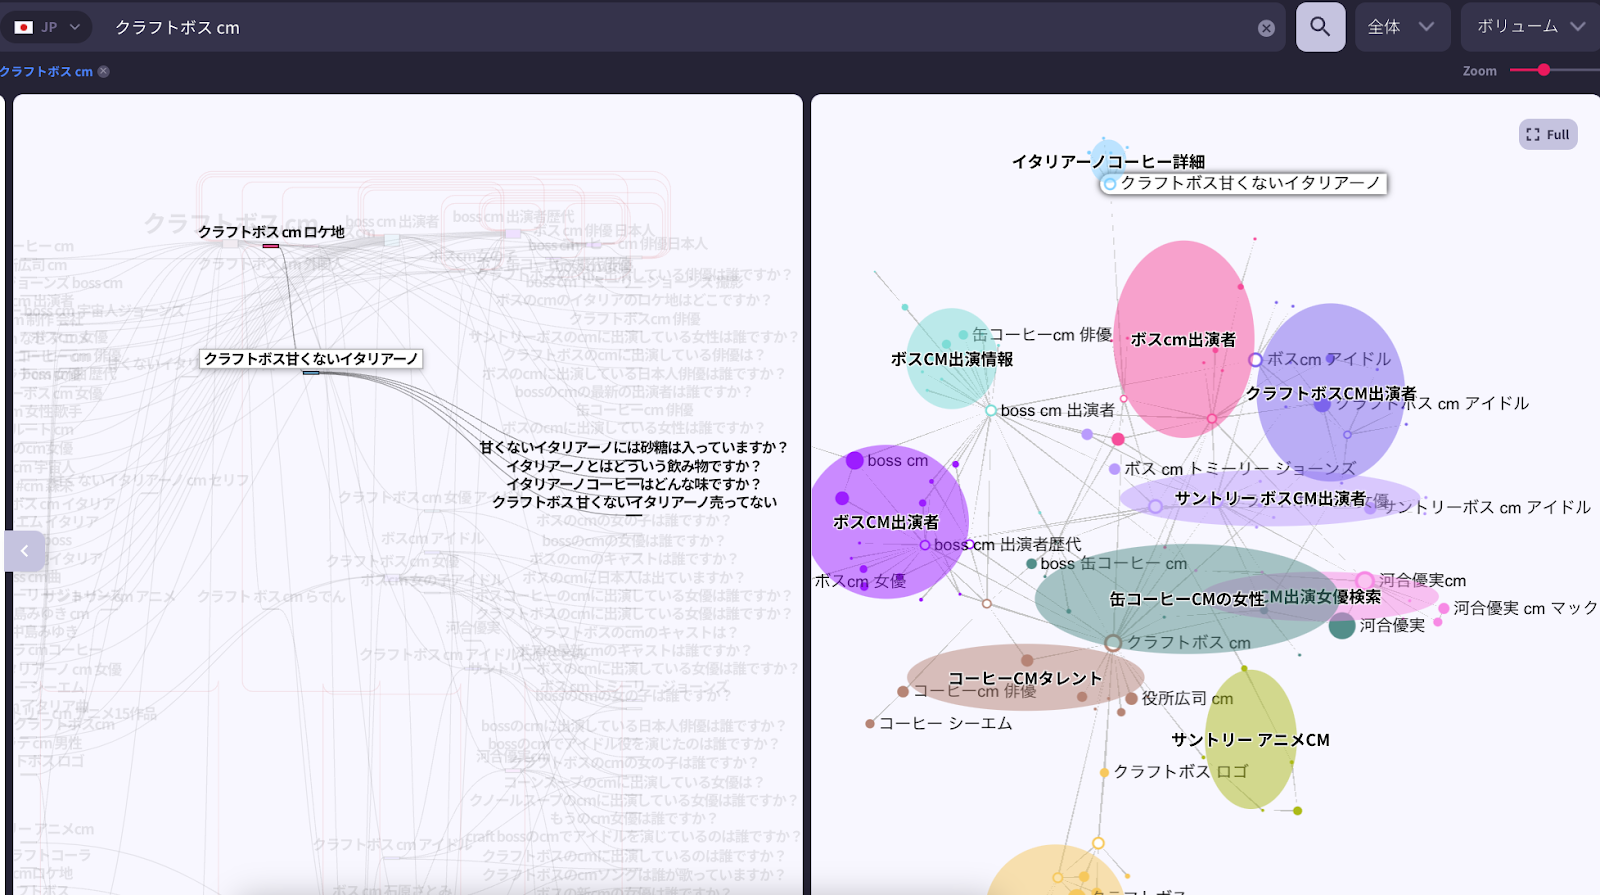Open the ボリューム dropdown
Screen dimensions: 1600x895
1530,27
